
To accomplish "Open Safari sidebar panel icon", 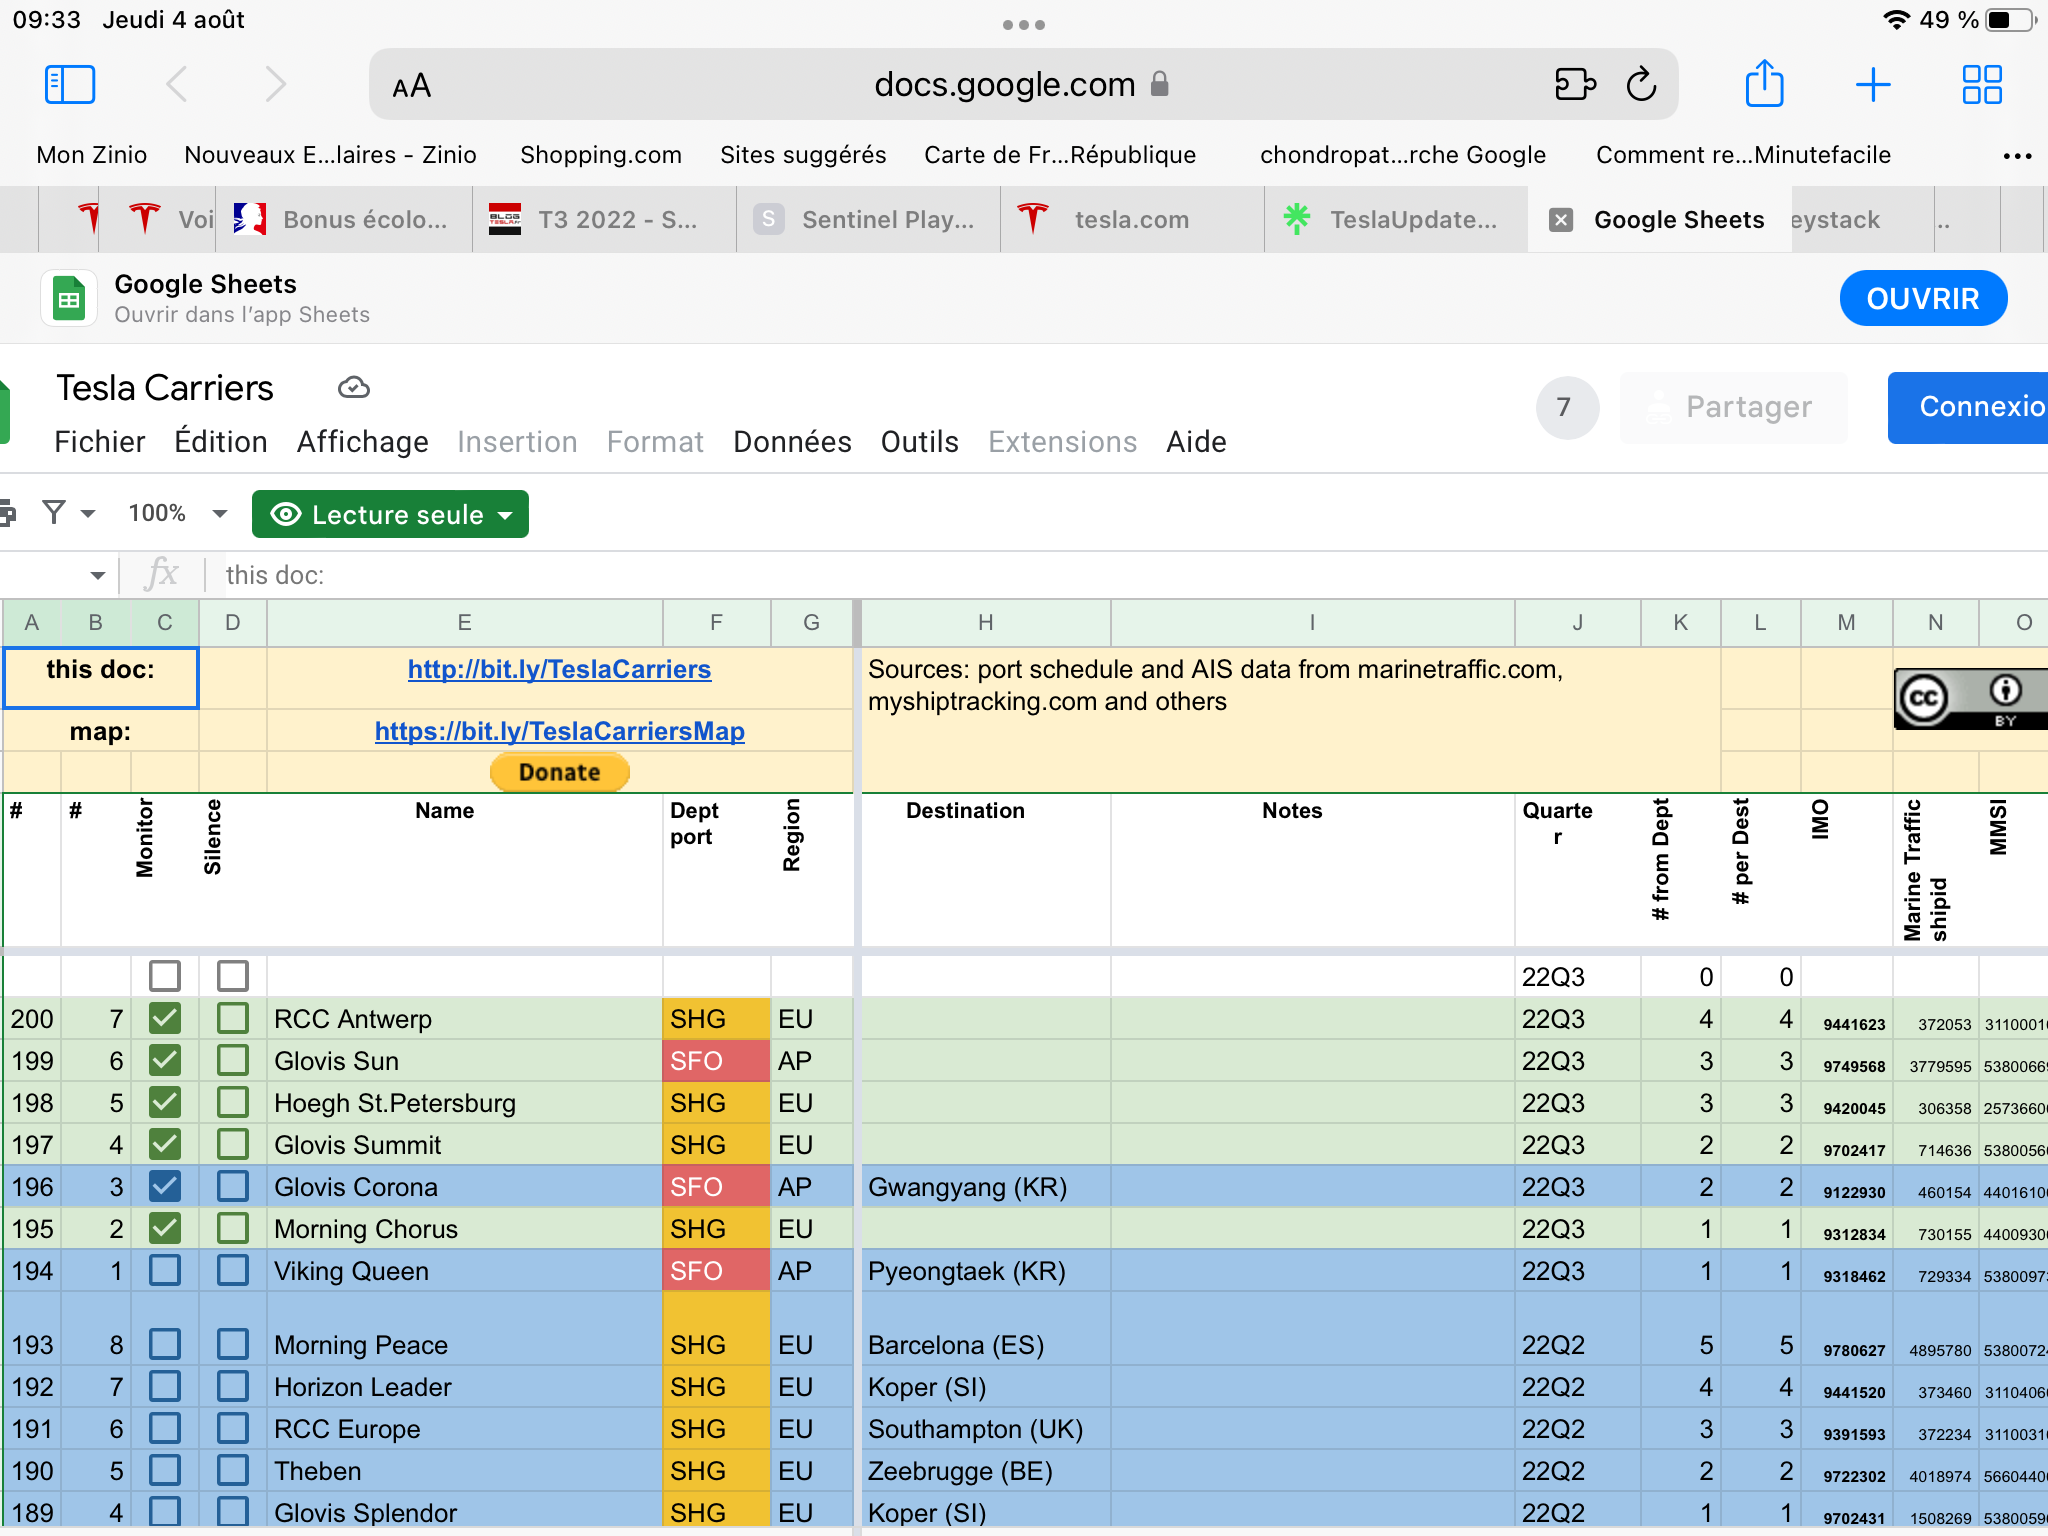I will pyautogui.click(x=70, y=85).
